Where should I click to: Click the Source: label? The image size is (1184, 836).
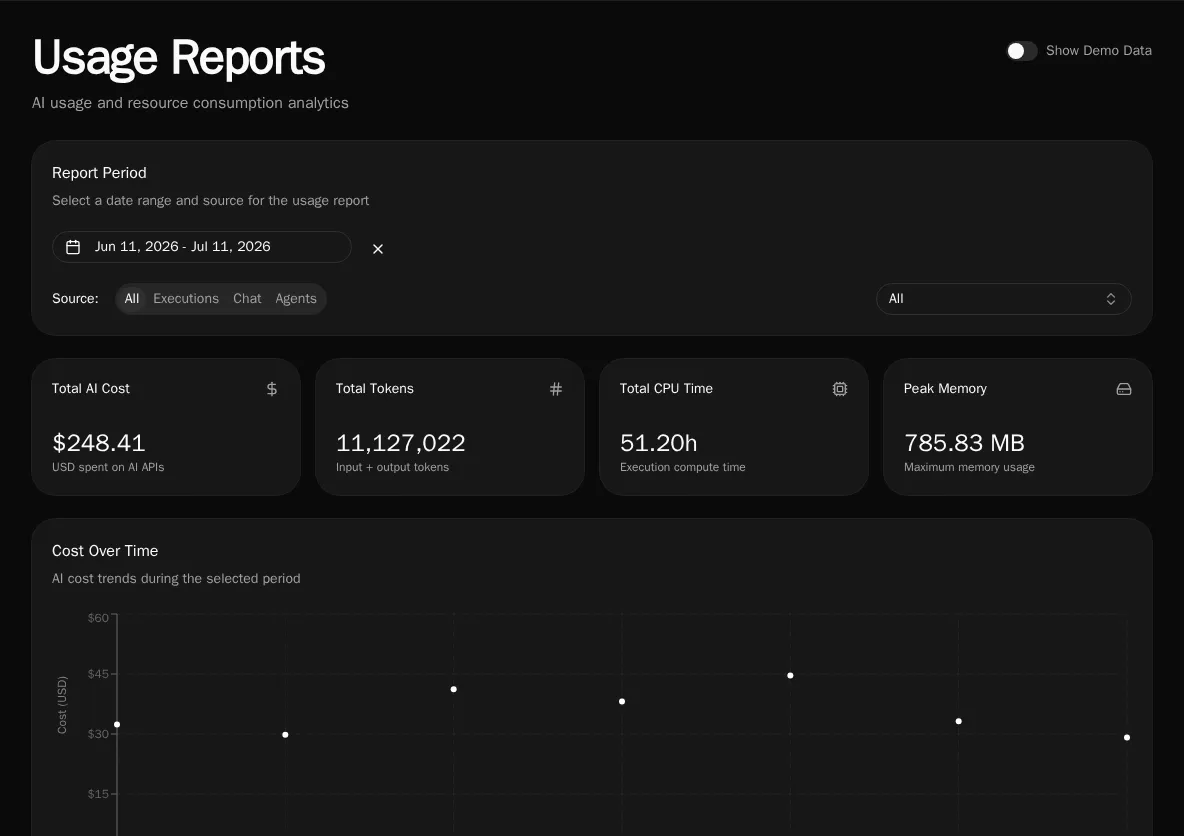click(x=76, y=298)
